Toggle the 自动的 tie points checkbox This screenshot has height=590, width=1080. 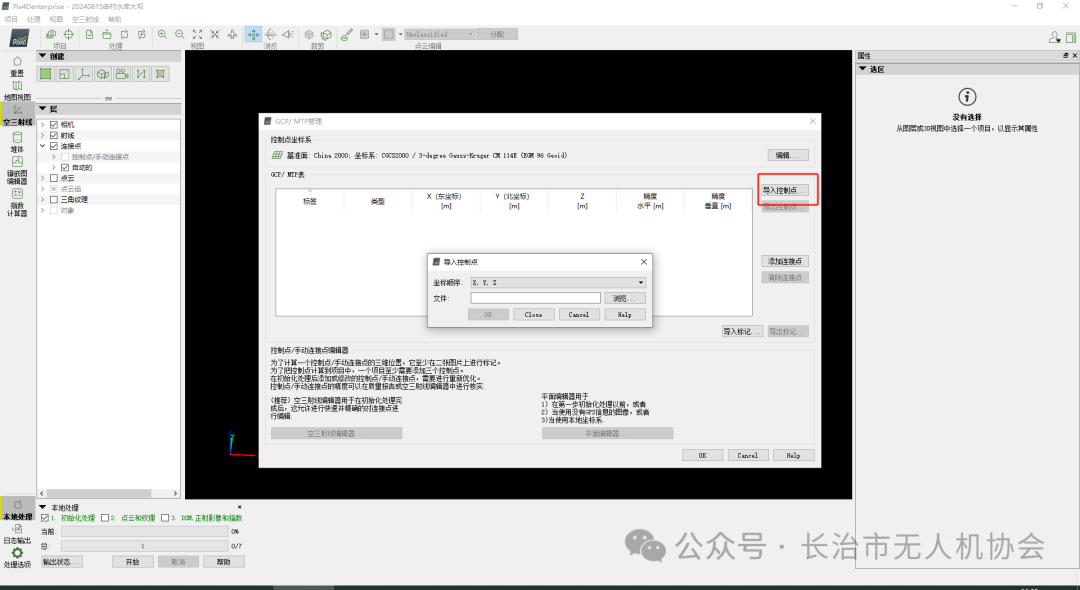tap(65, 167)
